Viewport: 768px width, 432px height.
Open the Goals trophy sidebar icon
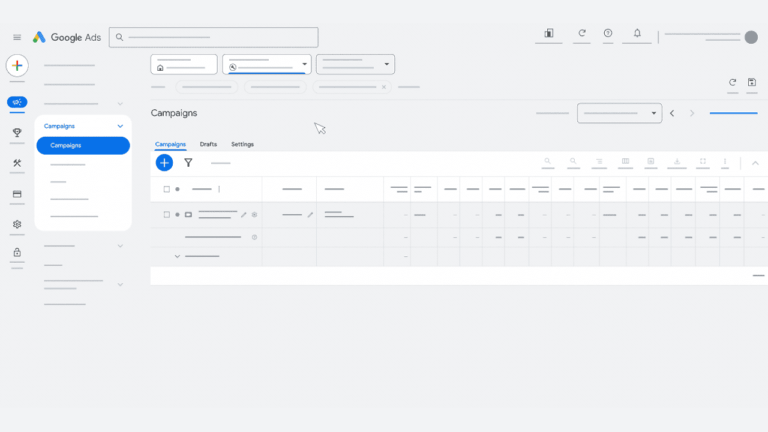(x=17, y=132)
